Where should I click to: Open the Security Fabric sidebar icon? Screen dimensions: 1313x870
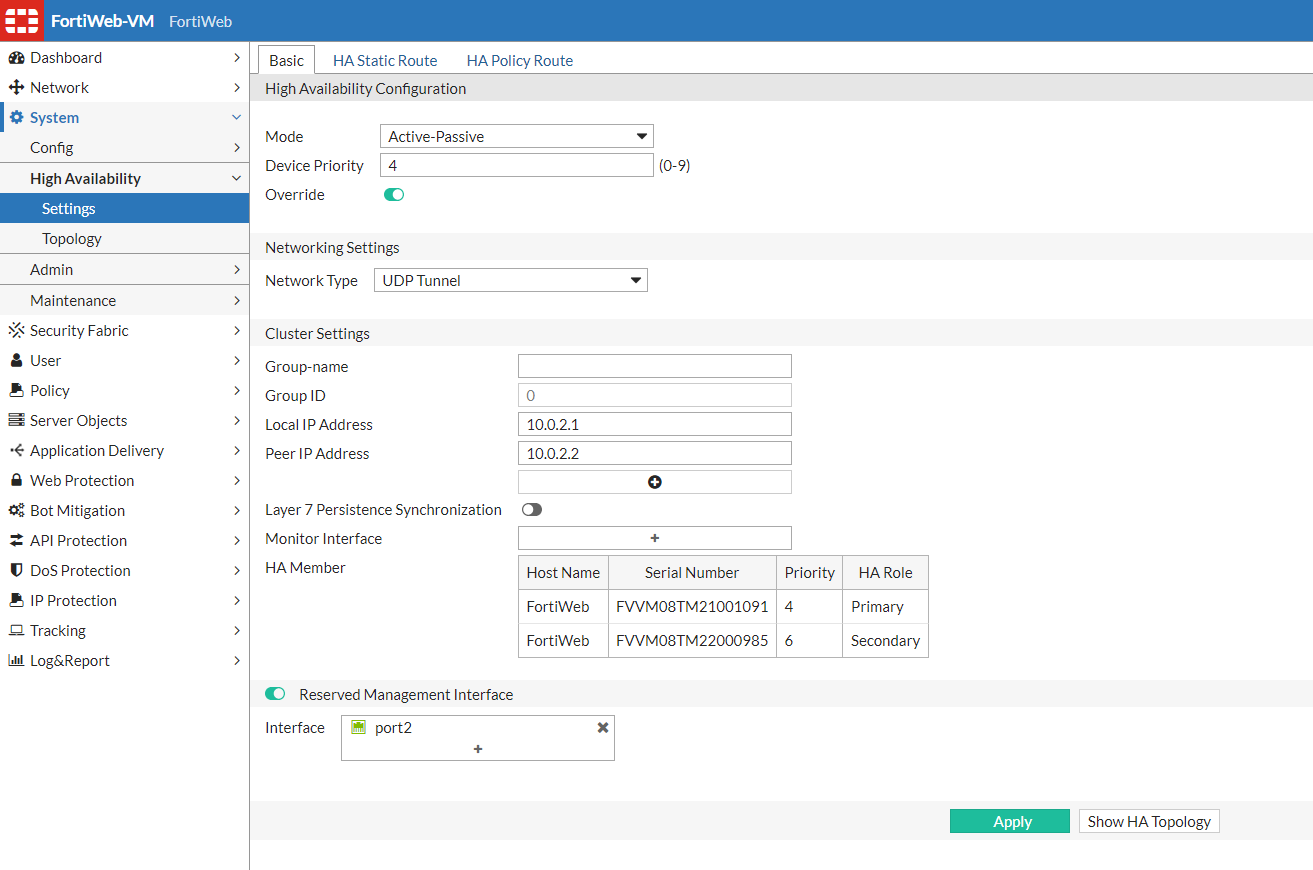17,330
